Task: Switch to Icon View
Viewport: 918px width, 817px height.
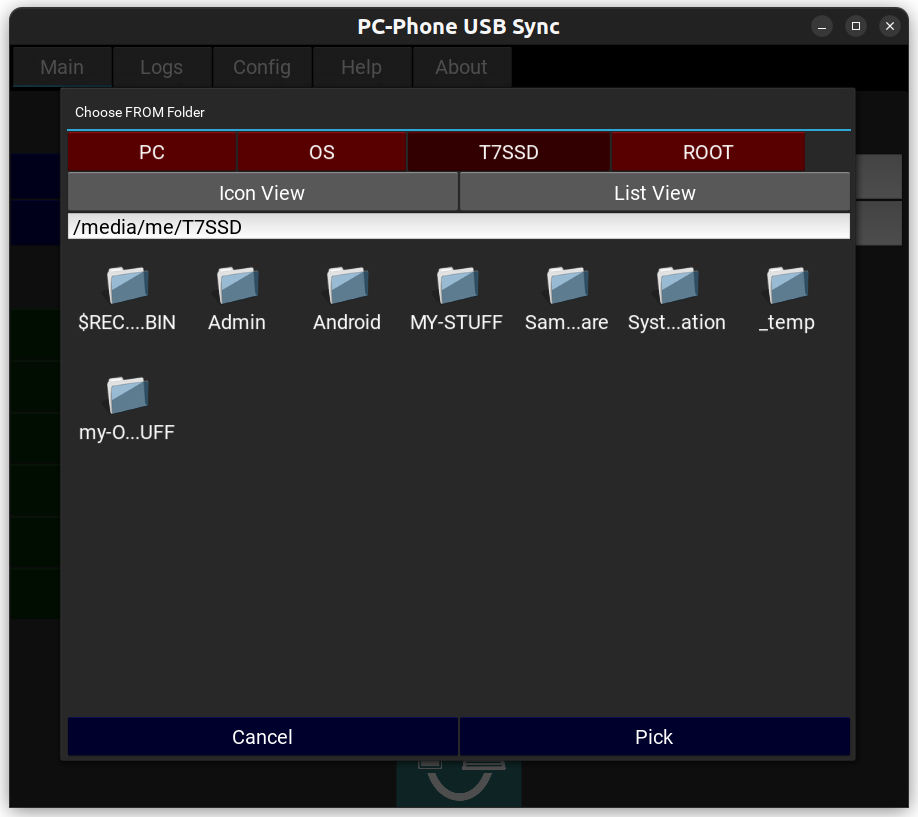Action: point(262,192)
